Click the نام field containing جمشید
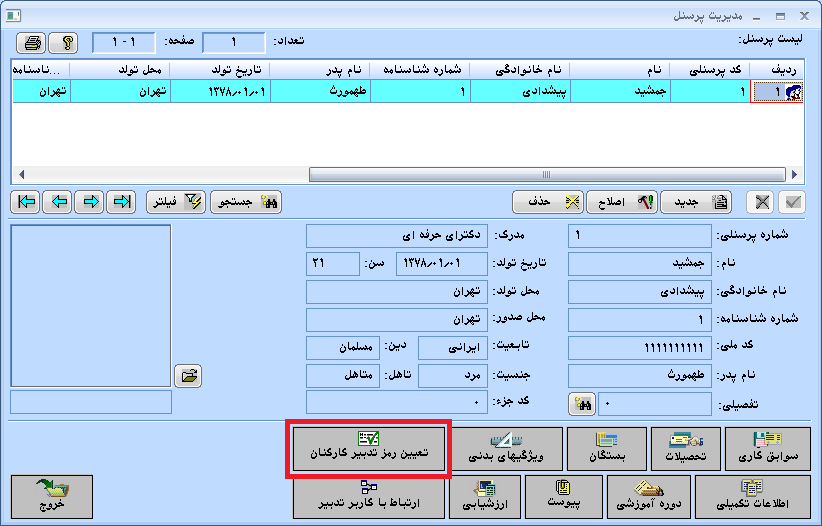The image size is (822, 526). tap(640, 263)
